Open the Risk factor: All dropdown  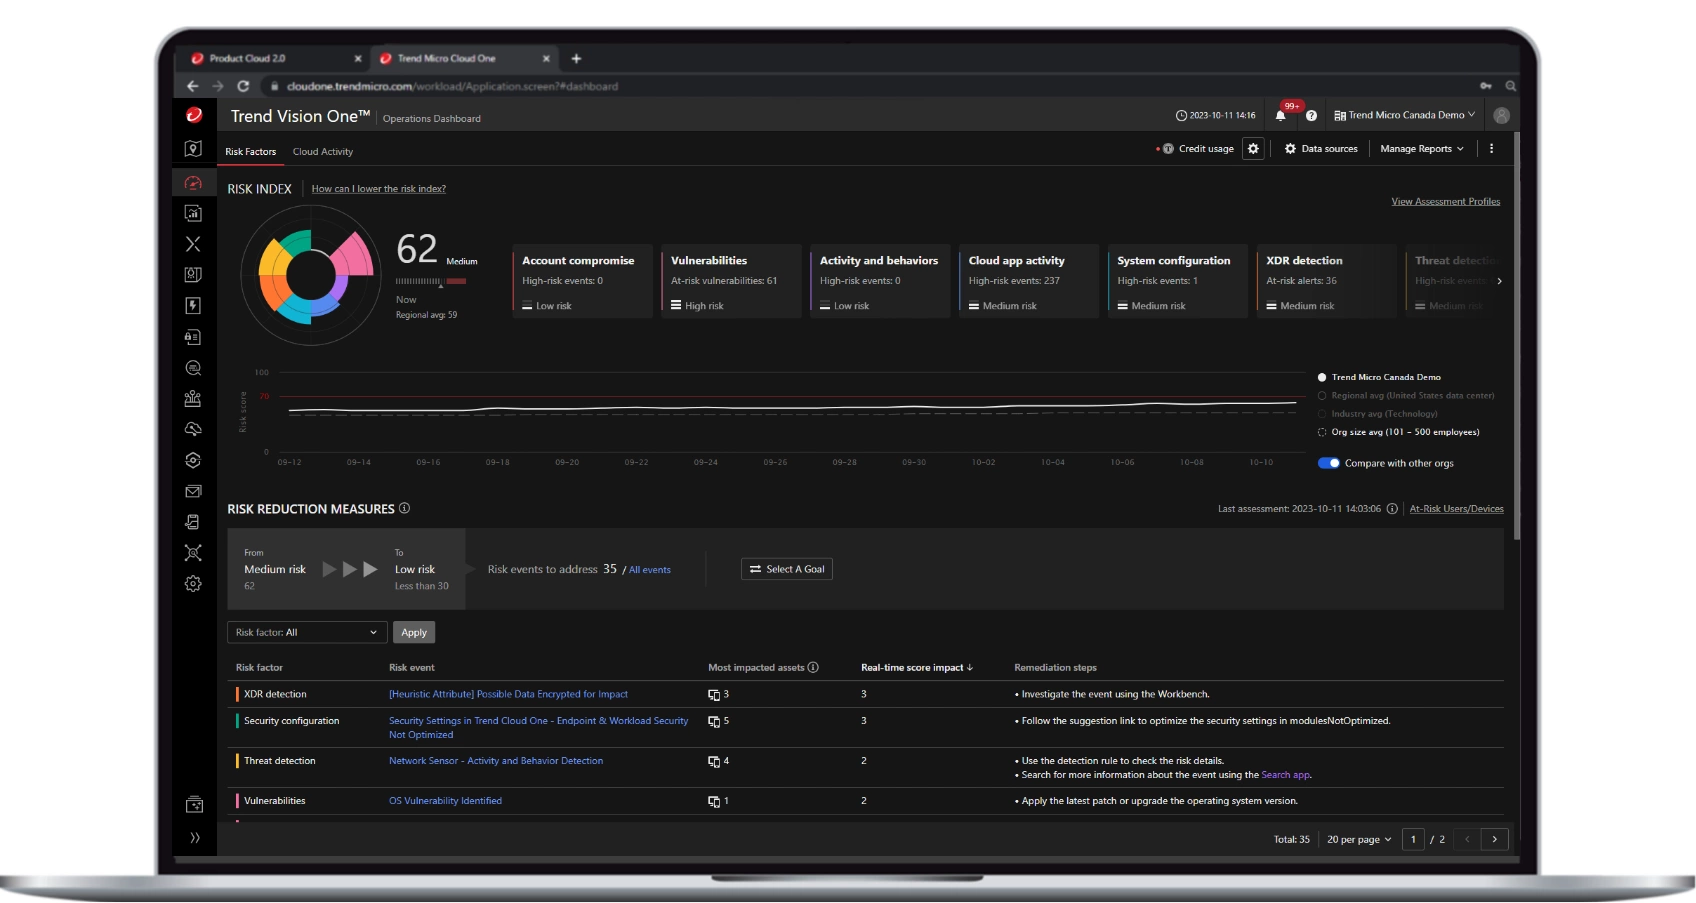(x=307, y=632)
